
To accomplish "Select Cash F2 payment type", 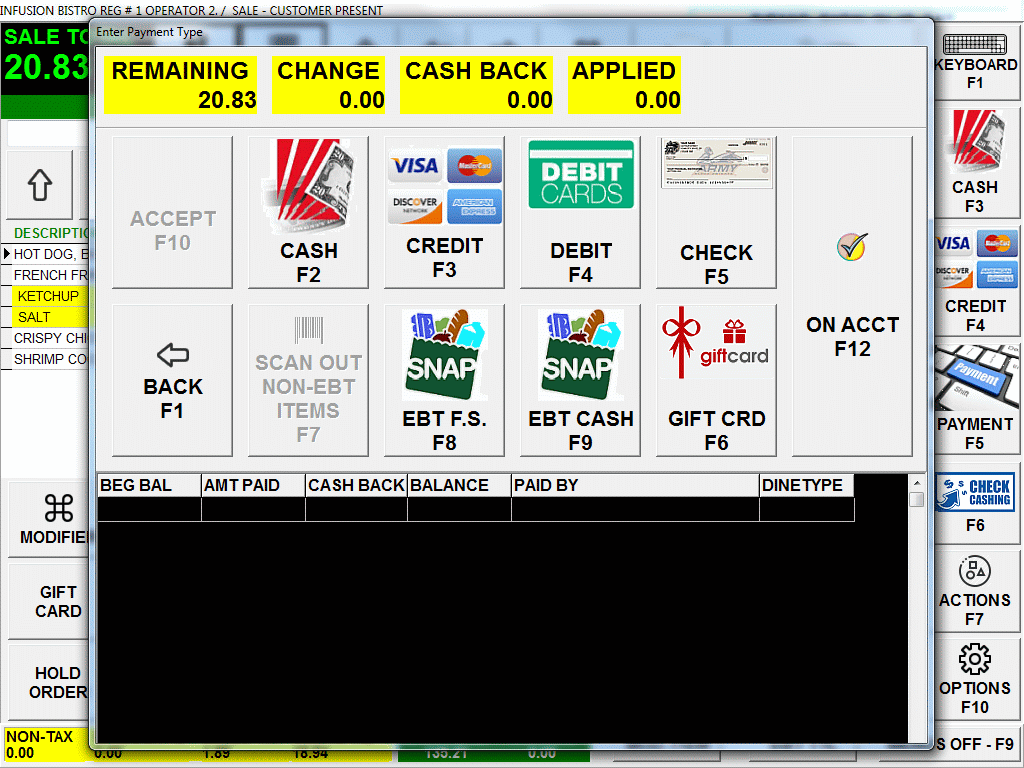I will pyautogui.click(x=308, y=213).
